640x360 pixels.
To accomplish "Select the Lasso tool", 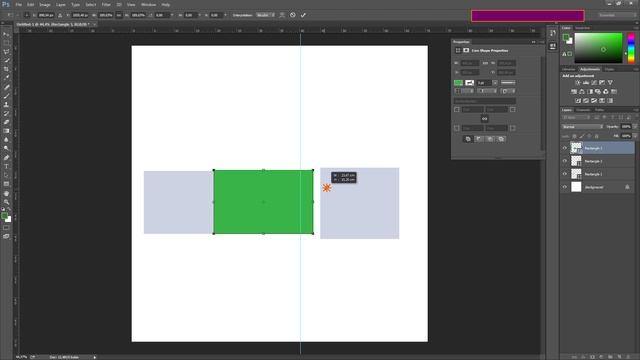I will 6,52.
